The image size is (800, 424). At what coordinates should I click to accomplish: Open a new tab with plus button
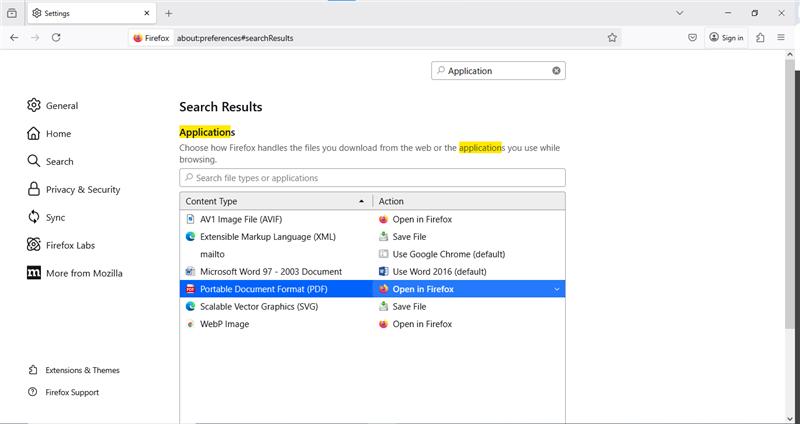point(169,13)
